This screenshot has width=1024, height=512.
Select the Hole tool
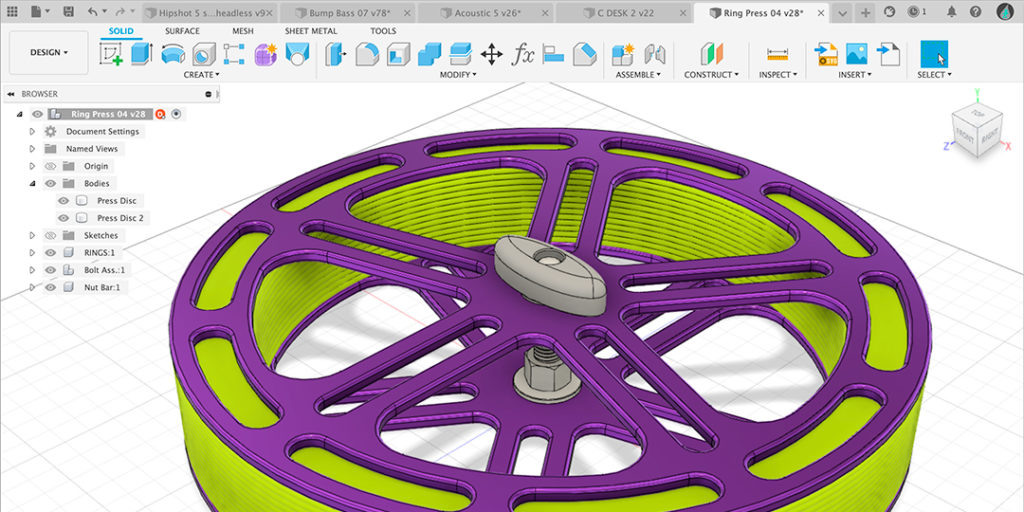coord(204,54)
